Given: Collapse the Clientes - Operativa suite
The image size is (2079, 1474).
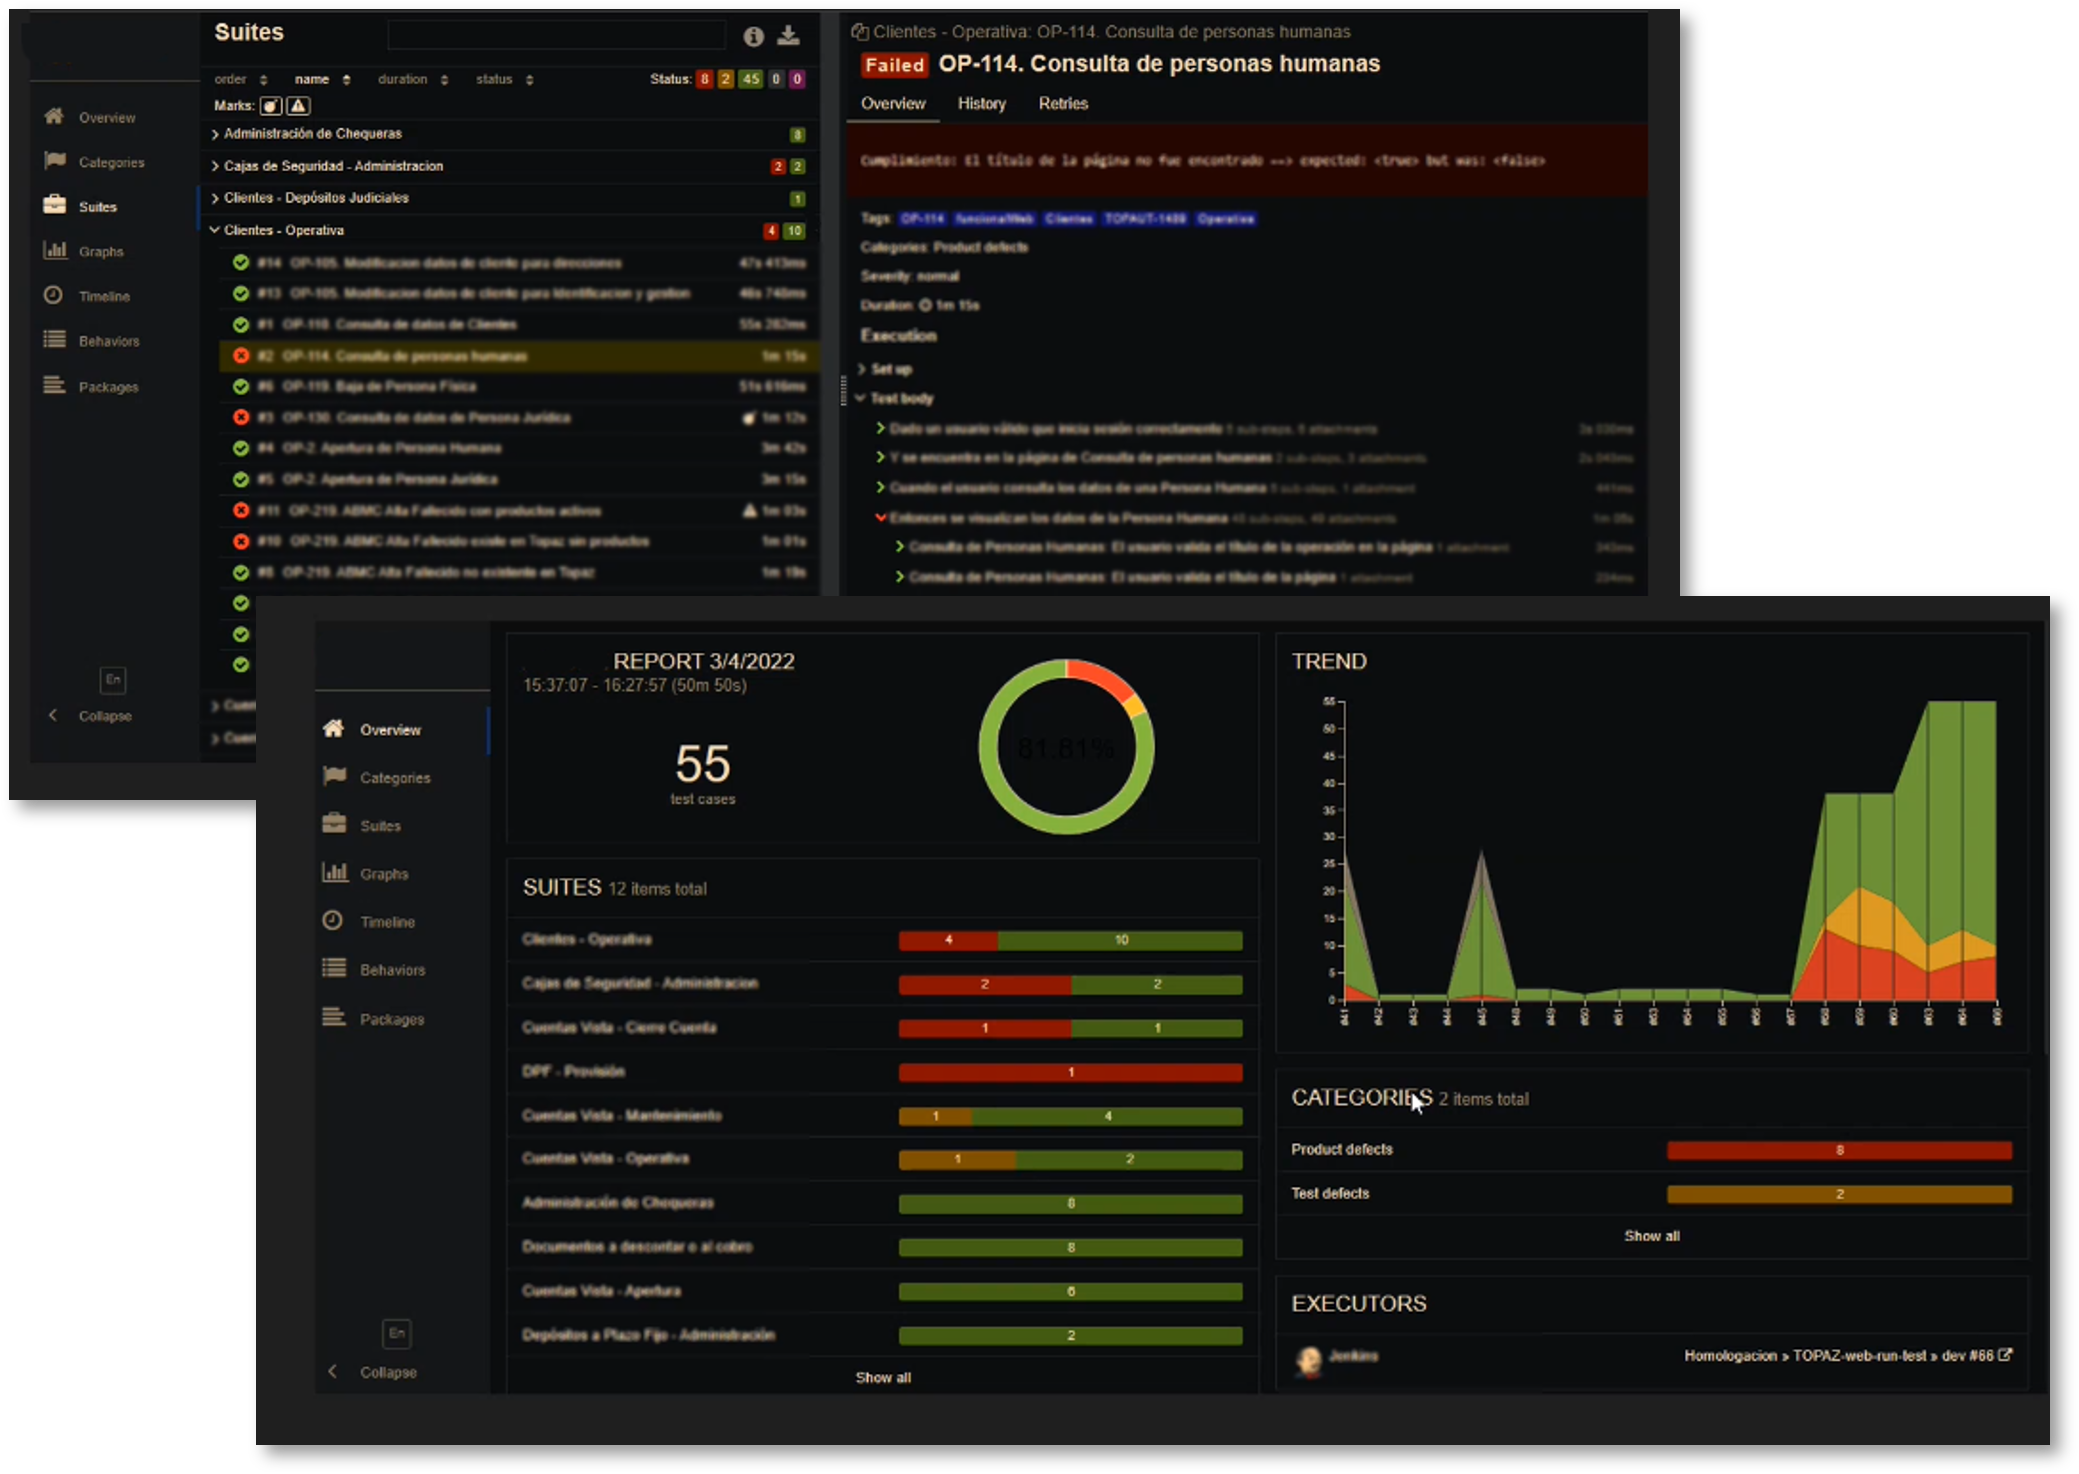Looking at the screenshot, I should [x=283, y=230].
